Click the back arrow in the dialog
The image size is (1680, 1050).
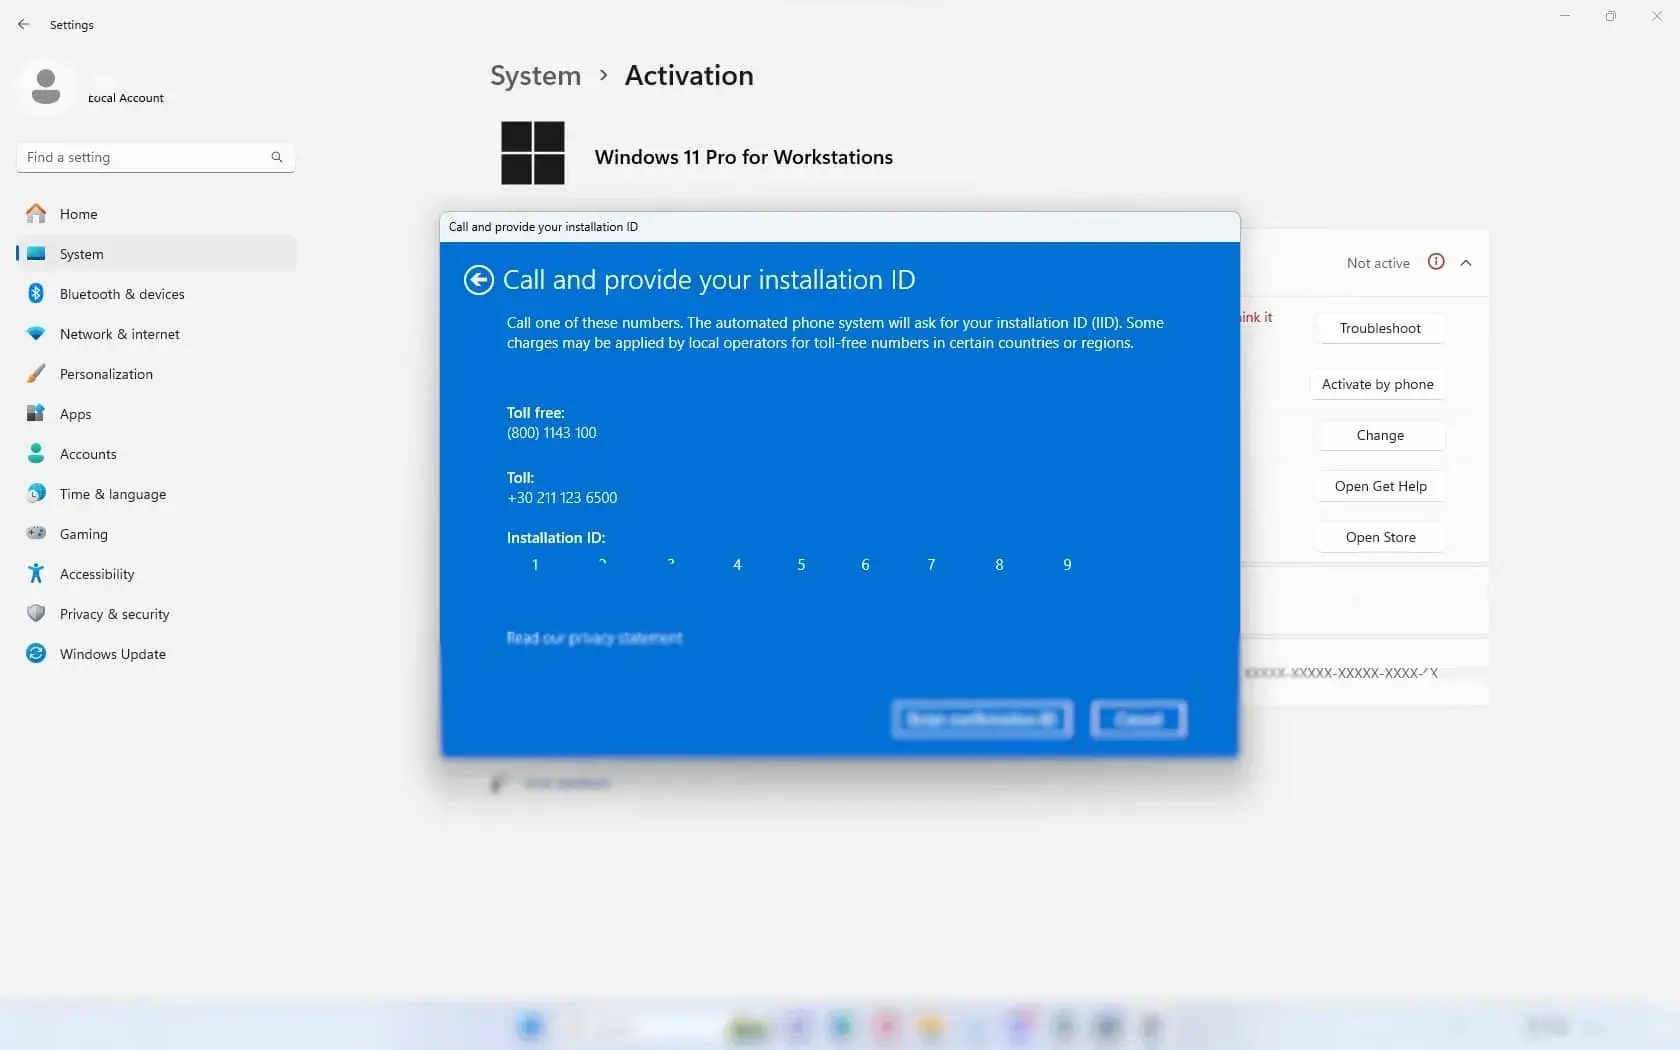pyautogui.click(x=478, y=280)
